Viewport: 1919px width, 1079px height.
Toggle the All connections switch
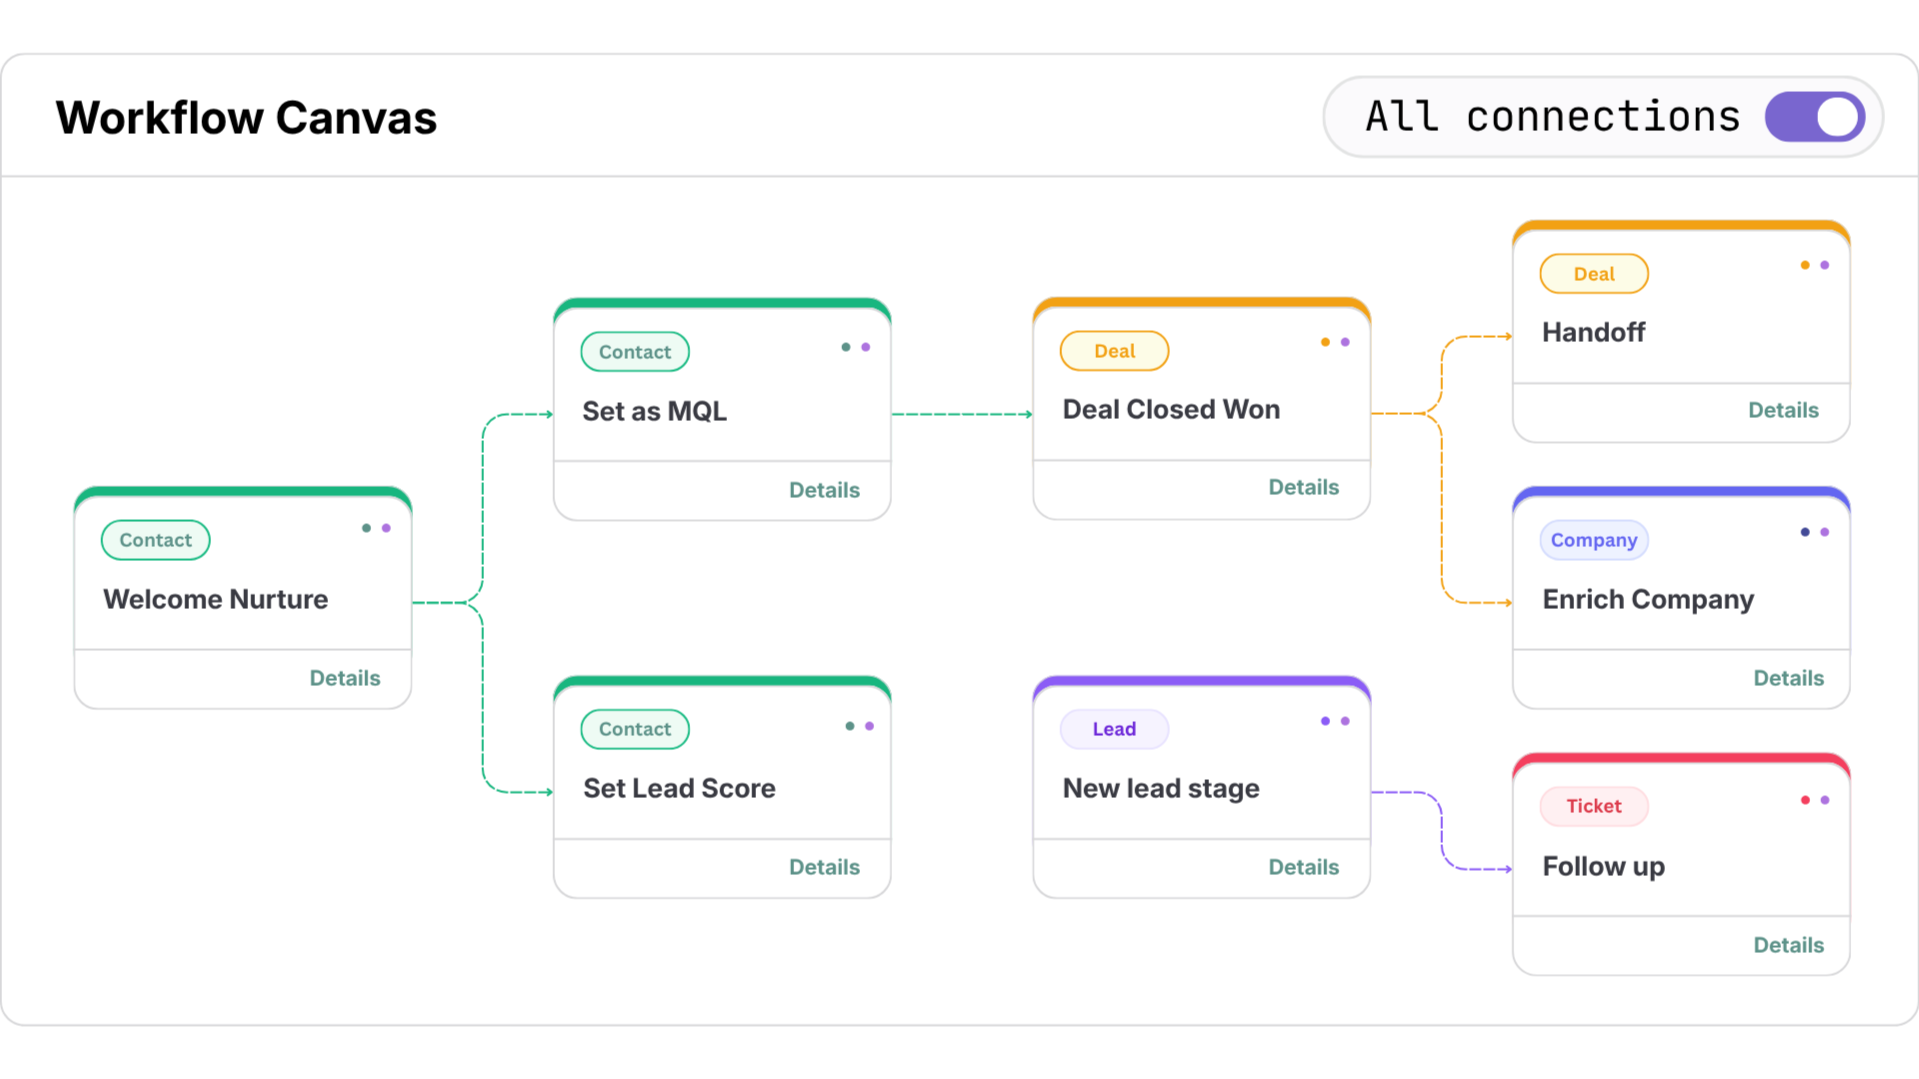pyautogui.click(x=1814, y=117)
